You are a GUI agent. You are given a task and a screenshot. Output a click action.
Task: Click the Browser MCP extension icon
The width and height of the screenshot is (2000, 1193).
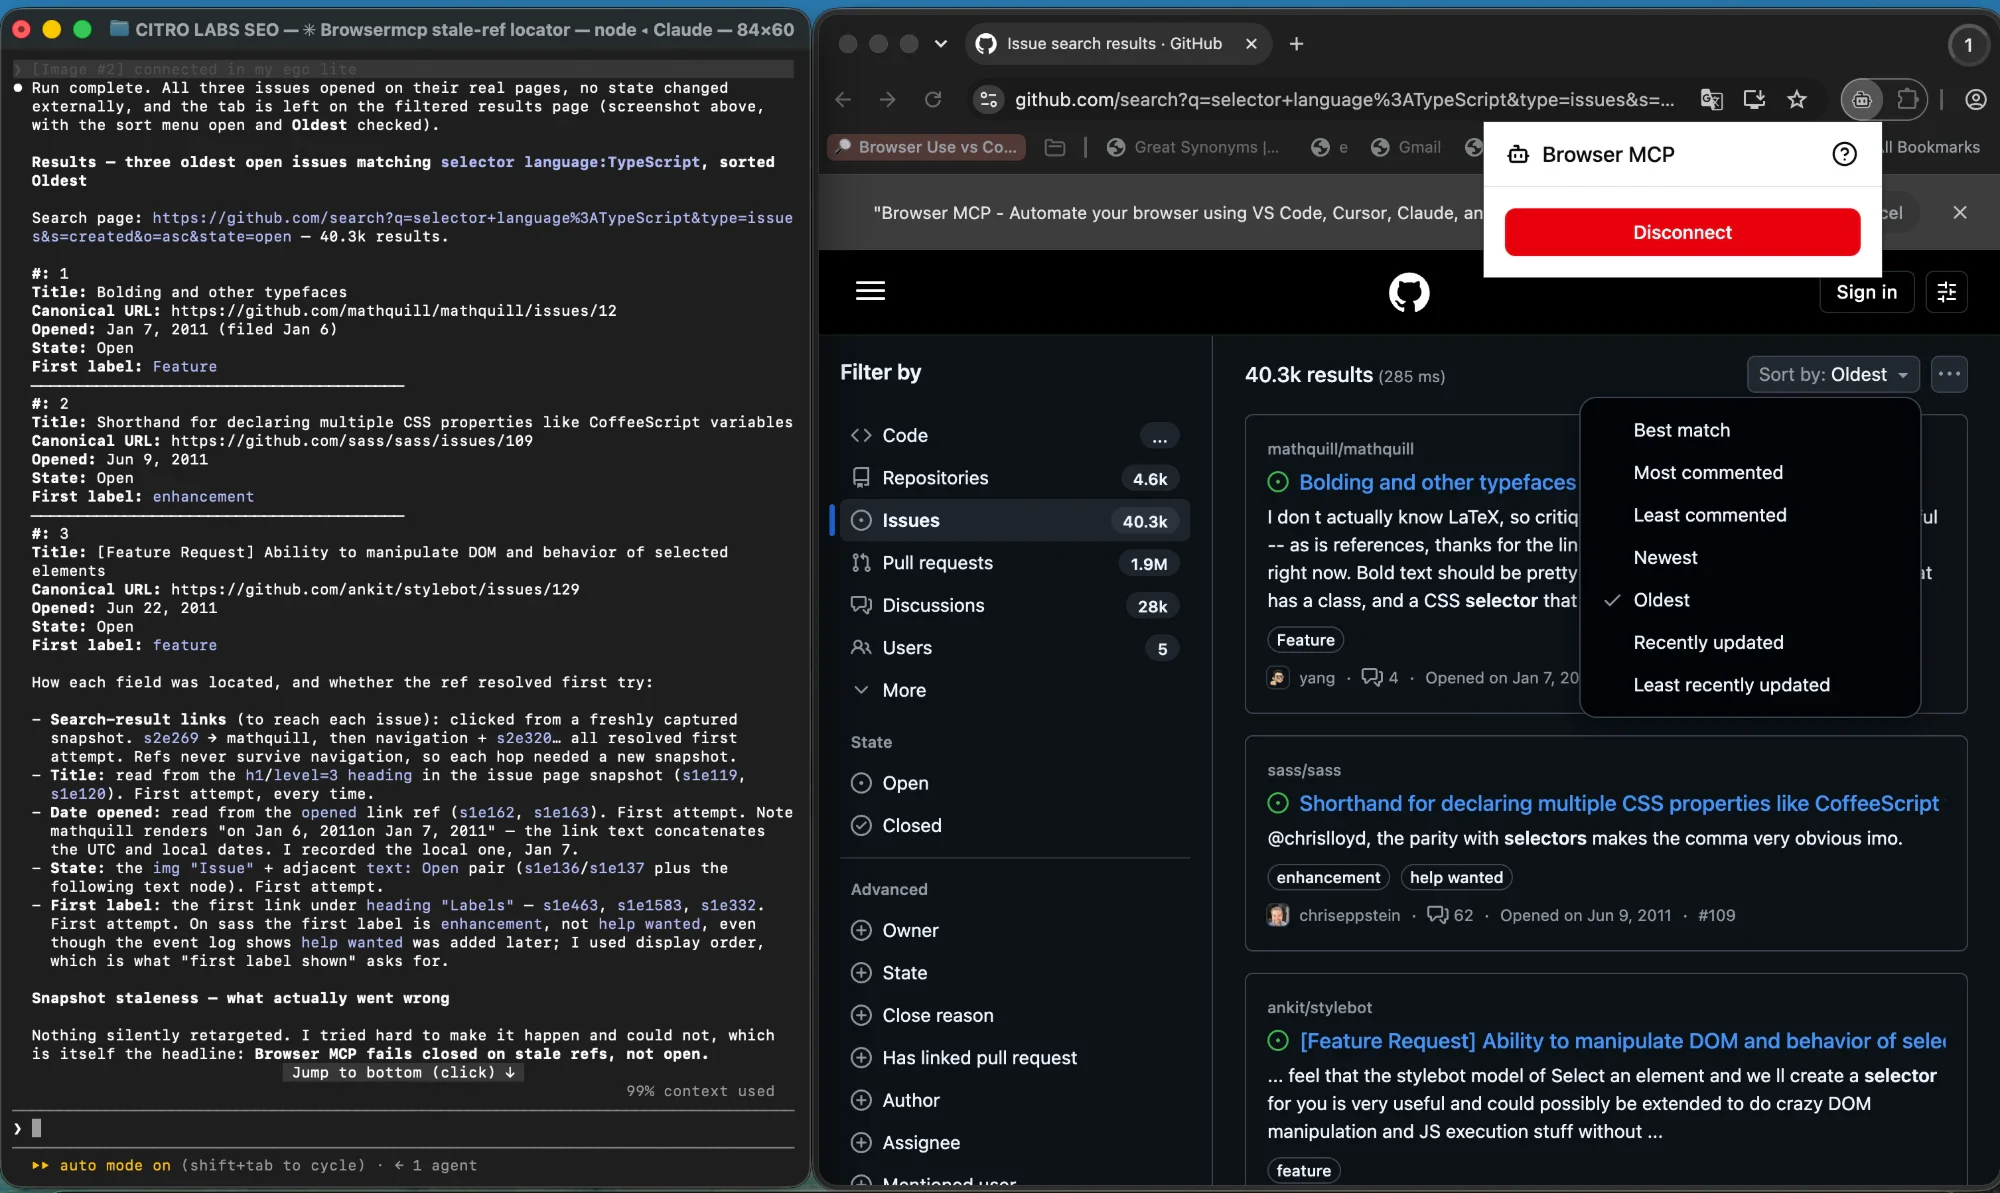1862,99
